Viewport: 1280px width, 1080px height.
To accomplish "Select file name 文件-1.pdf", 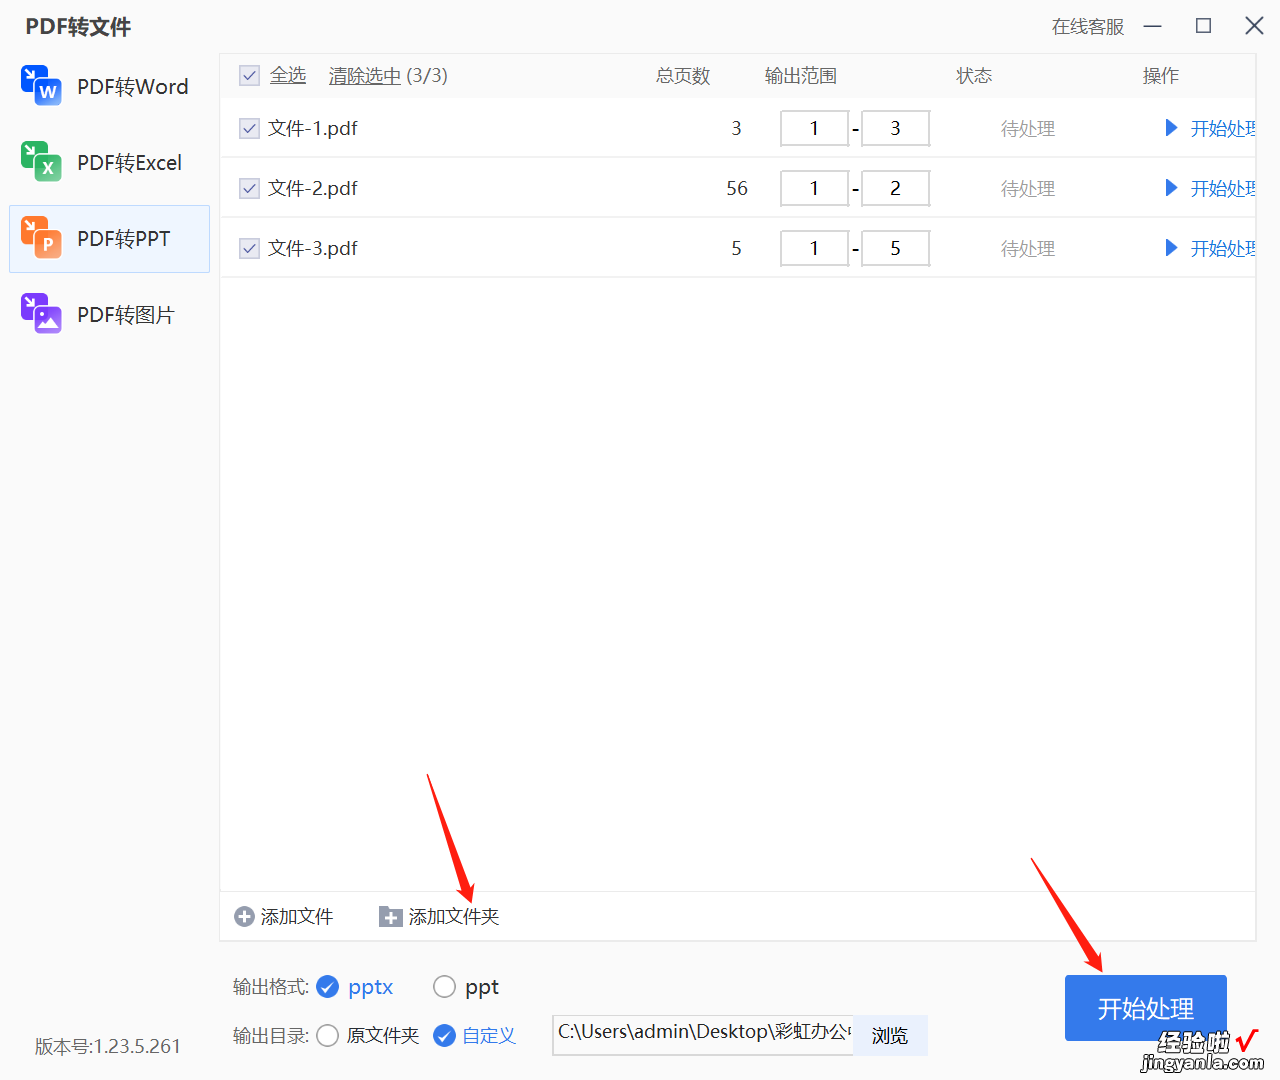I will pyautogui.click(x=313, y=128).
